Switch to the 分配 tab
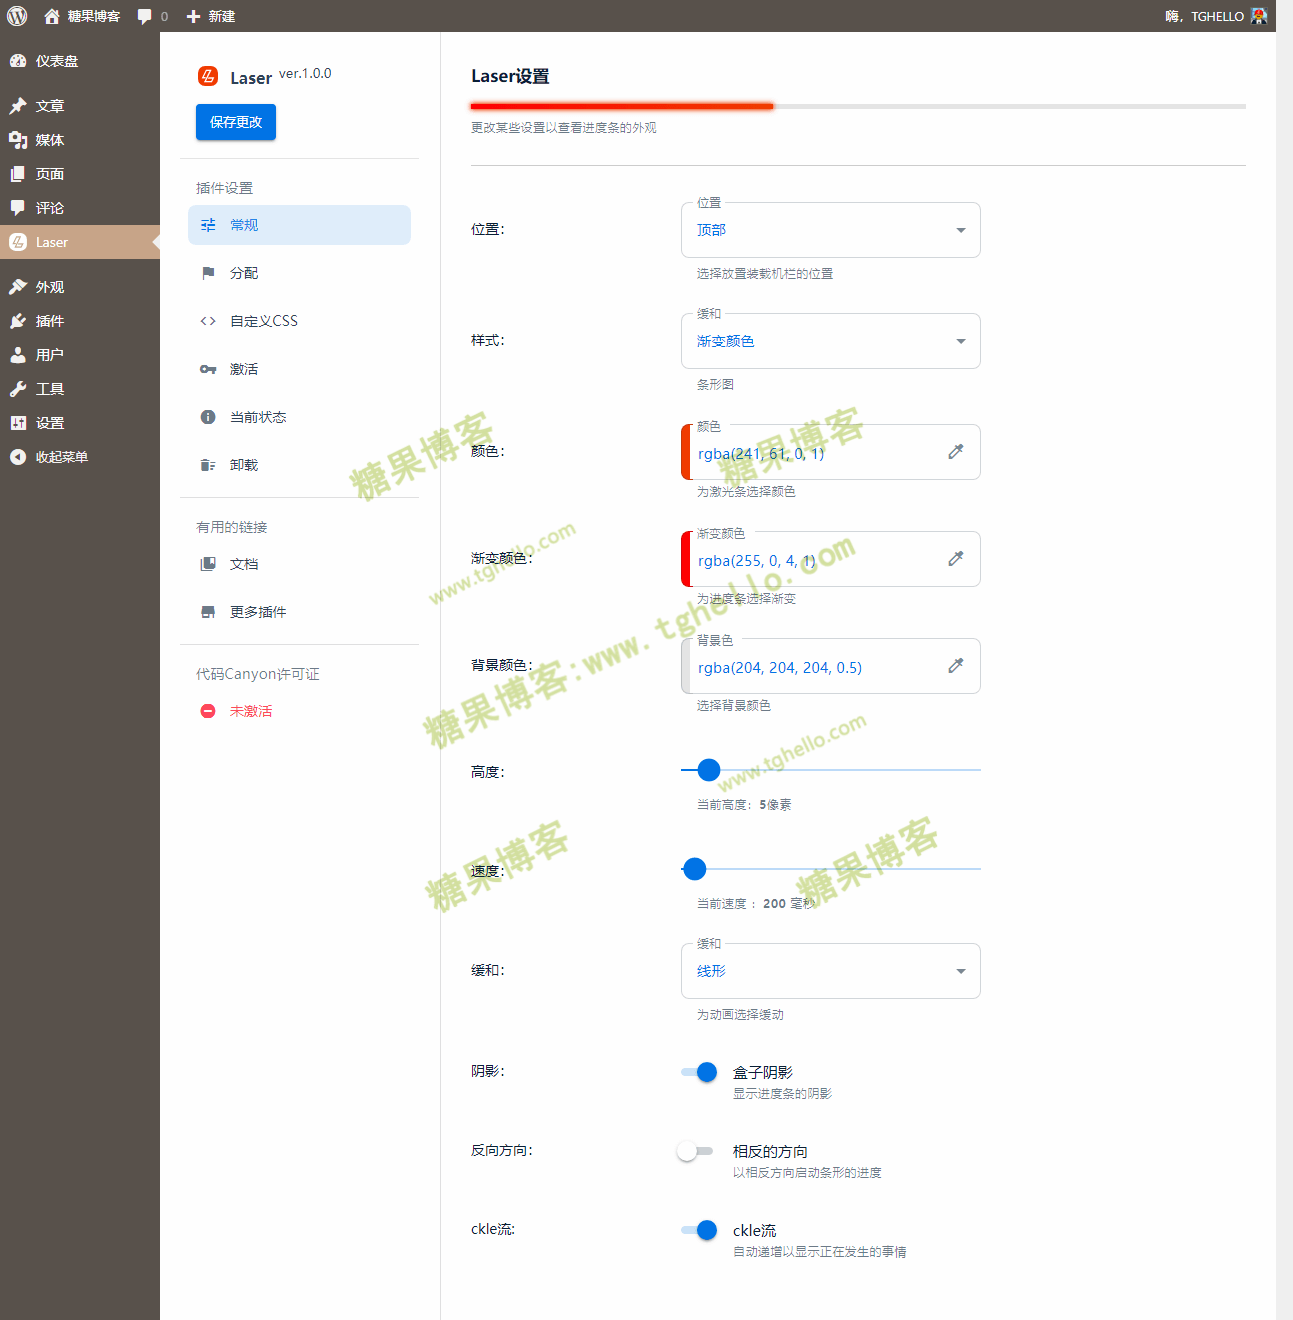The height and width of the screenshot is (1320, 1293). (299, 273)
